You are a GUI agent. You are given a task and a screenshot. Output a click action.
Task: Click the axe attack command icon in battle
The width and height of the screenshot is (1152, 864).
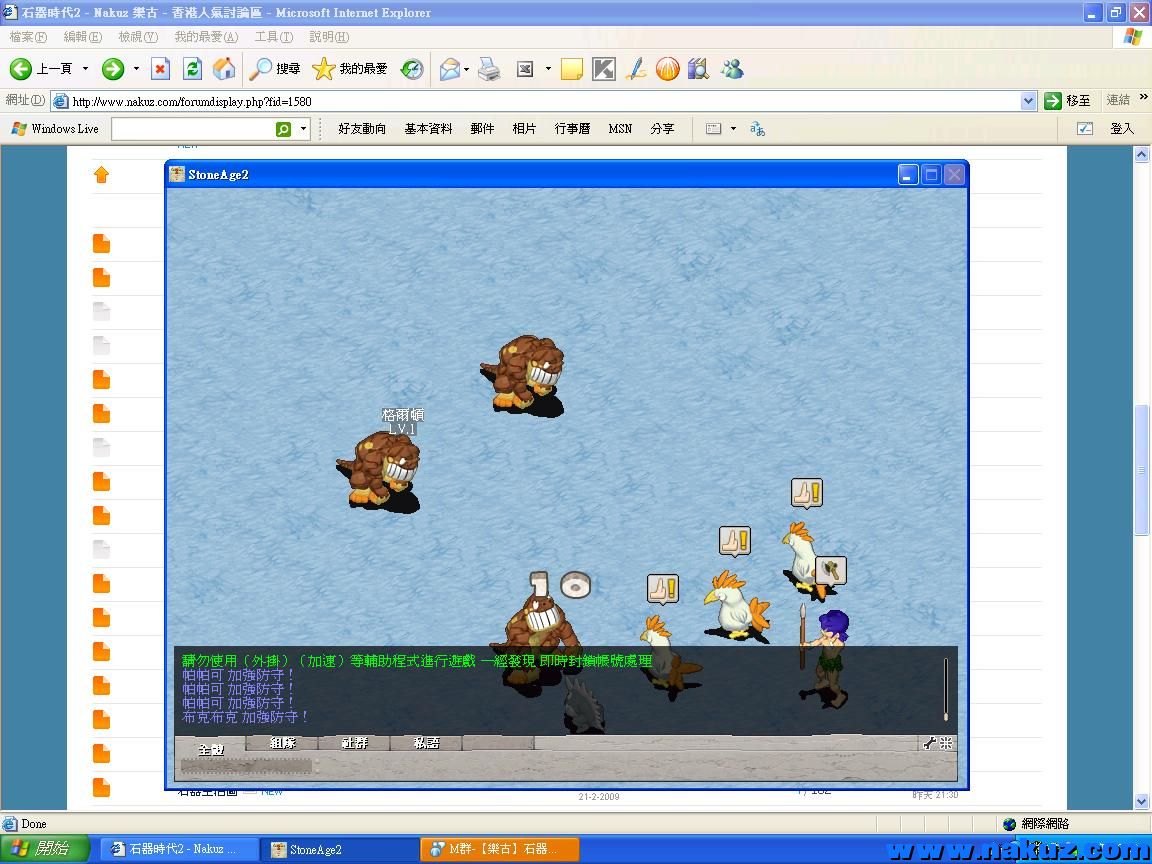tap(830, 570)
